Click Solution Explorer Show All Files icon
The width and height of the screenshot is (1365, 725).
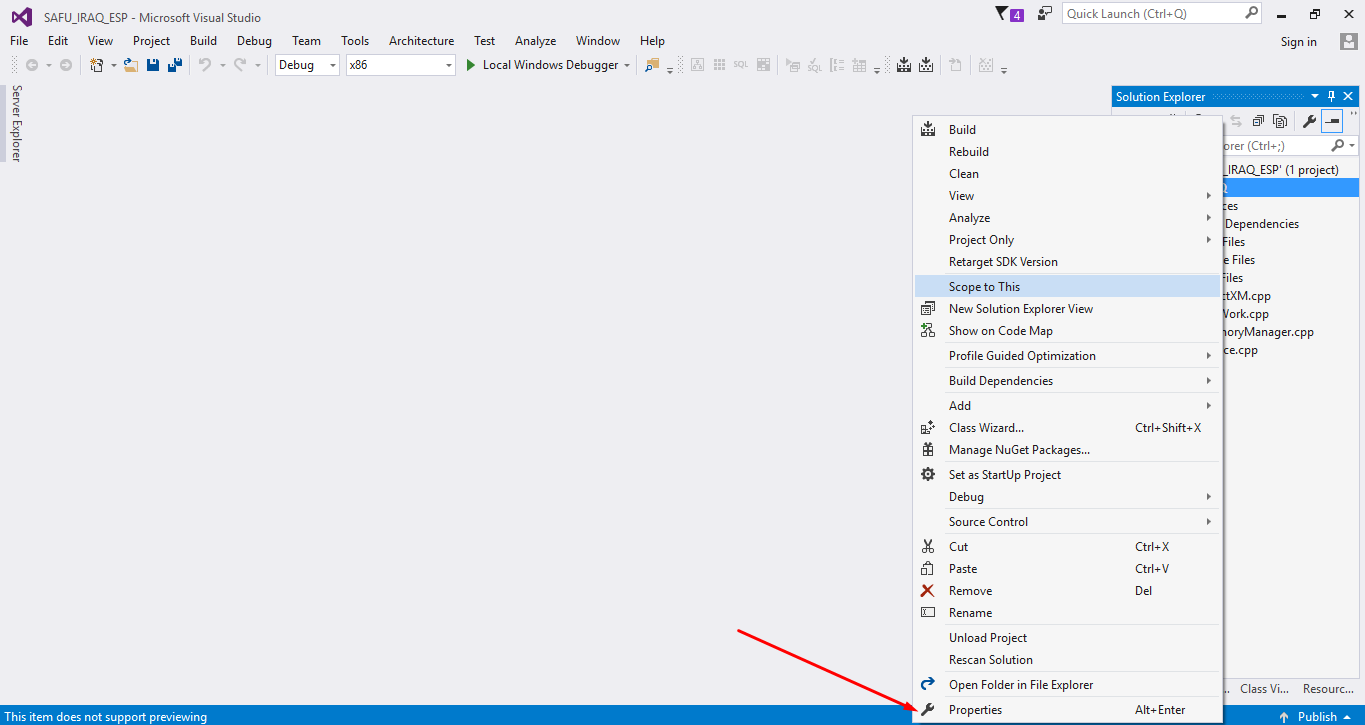(1280, 121)
